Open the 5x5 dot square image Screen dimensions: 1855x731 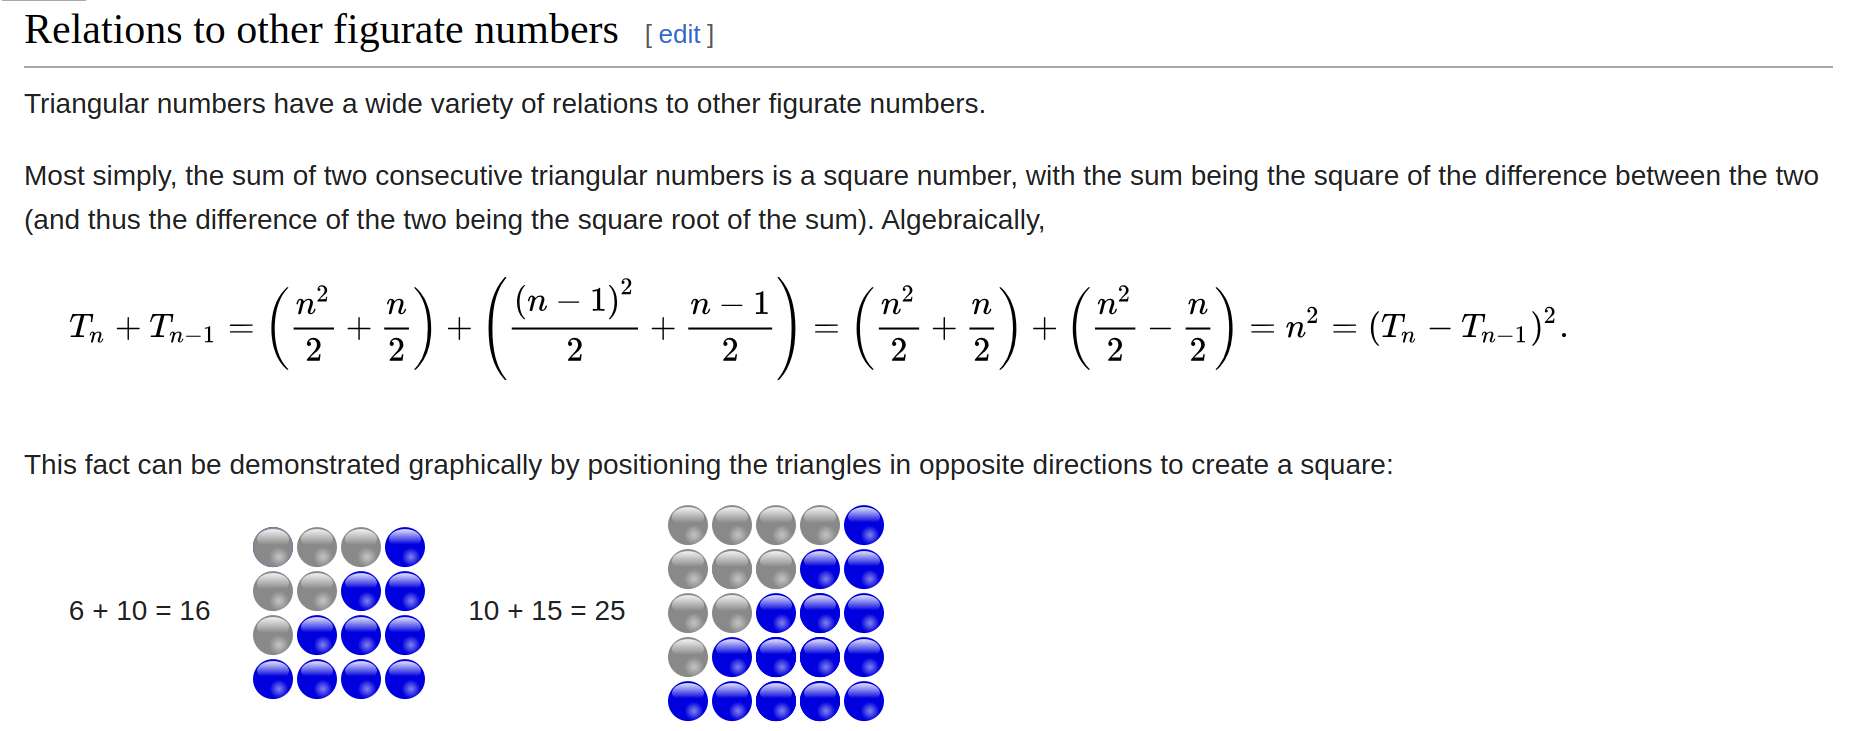(x=776, y=613)
